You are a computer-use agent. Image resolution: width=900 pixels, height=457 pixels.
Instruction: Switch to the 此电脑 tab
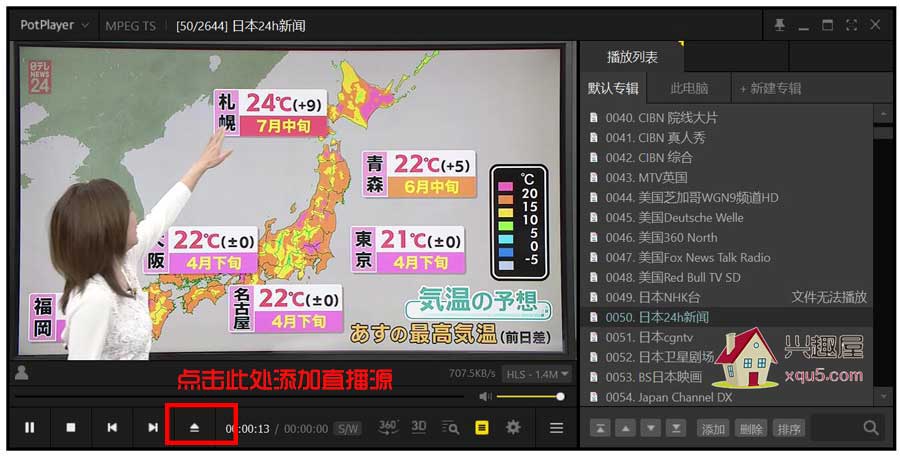(689, 88)
